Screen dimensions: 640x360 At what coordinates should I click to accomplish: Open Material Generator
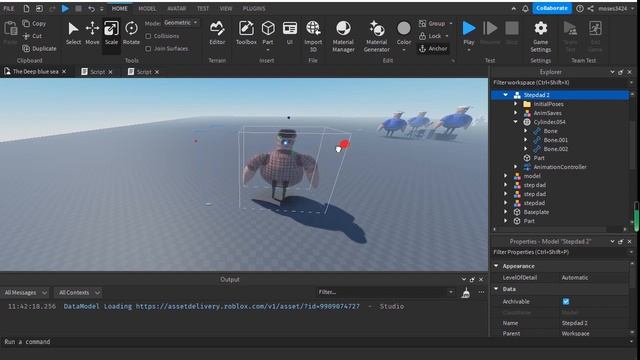pos(376,36)
